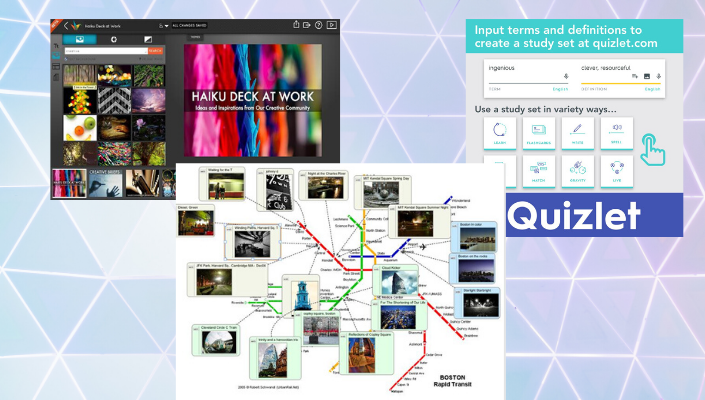This screenshot has height=400, width=705.
Task: Select the Waiting for the T photo node
Action: [x=222, y=183]
